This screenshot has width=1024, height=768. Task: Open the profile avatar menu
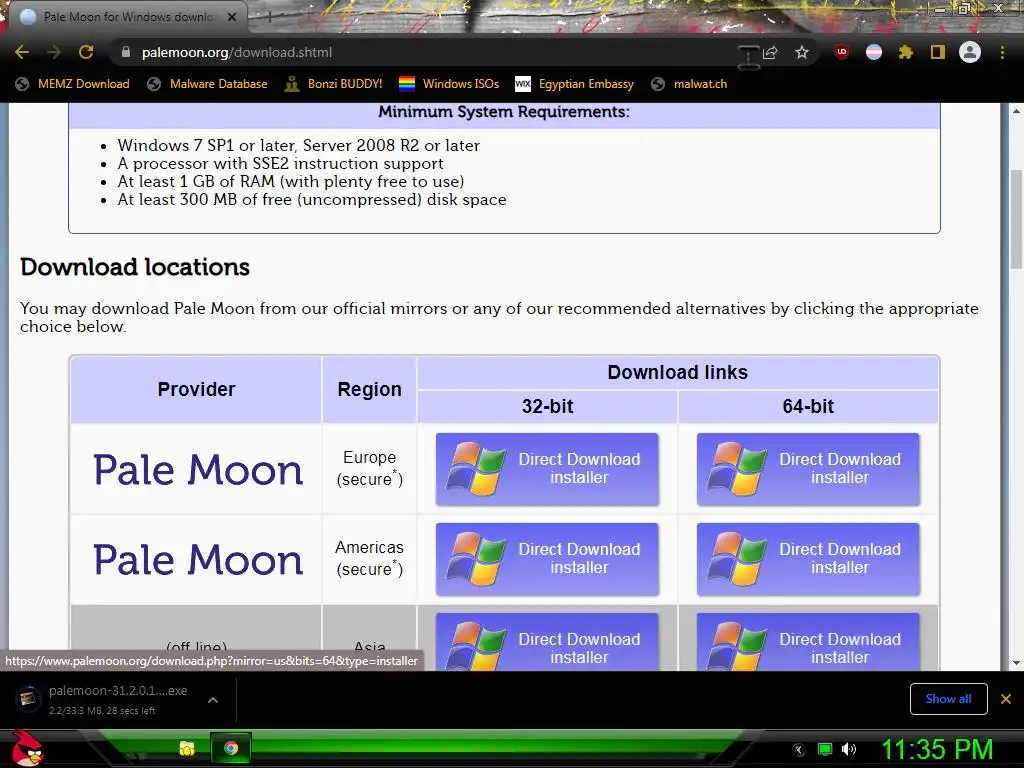tap(970, 52)
